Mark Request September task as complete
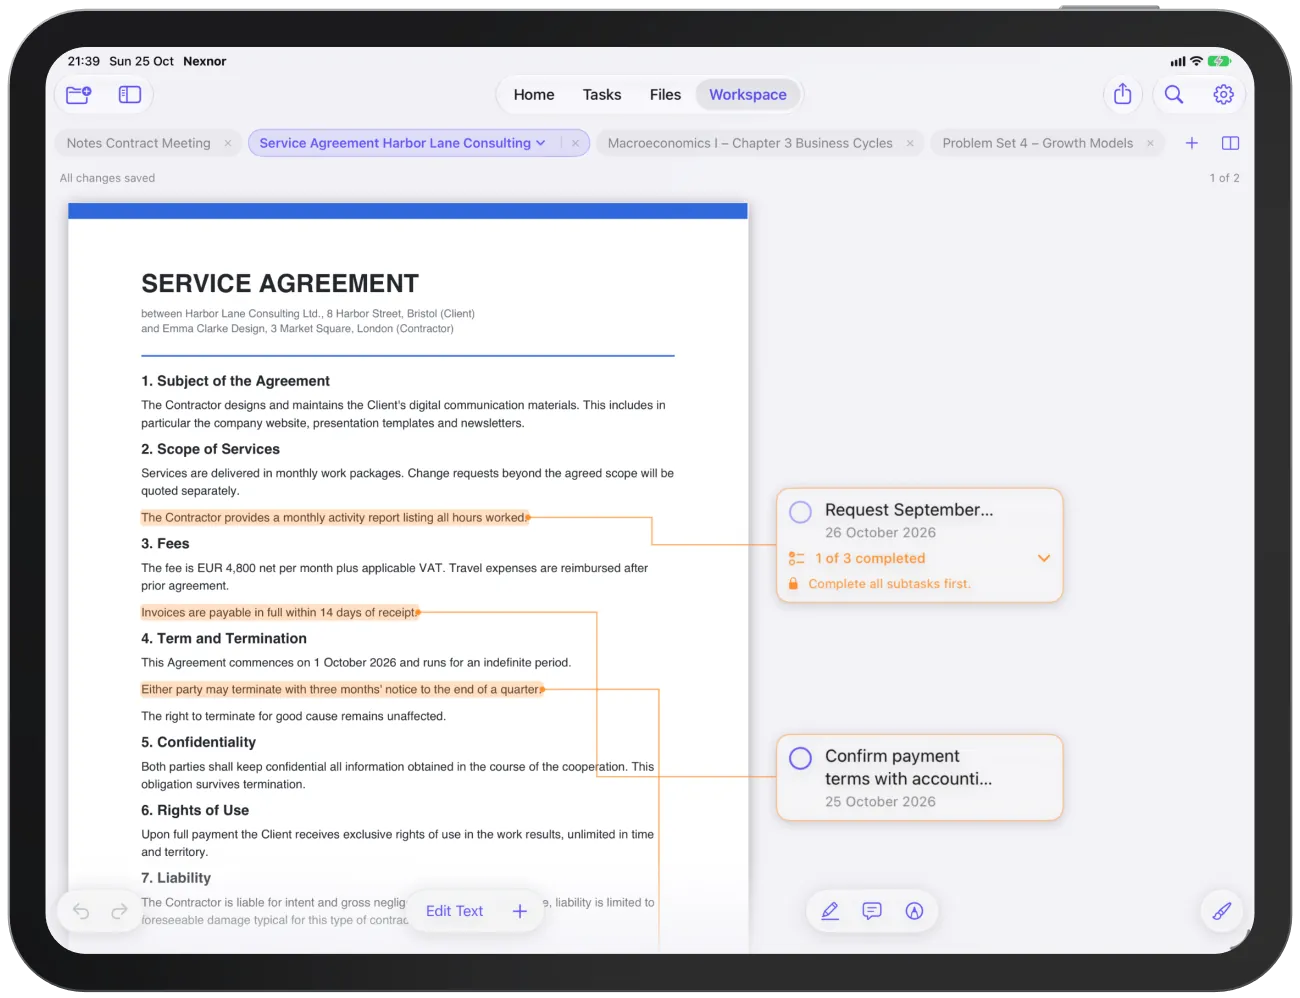This screenshot has width=1300, height=998. pyautogui.click(x=801, y=512)
